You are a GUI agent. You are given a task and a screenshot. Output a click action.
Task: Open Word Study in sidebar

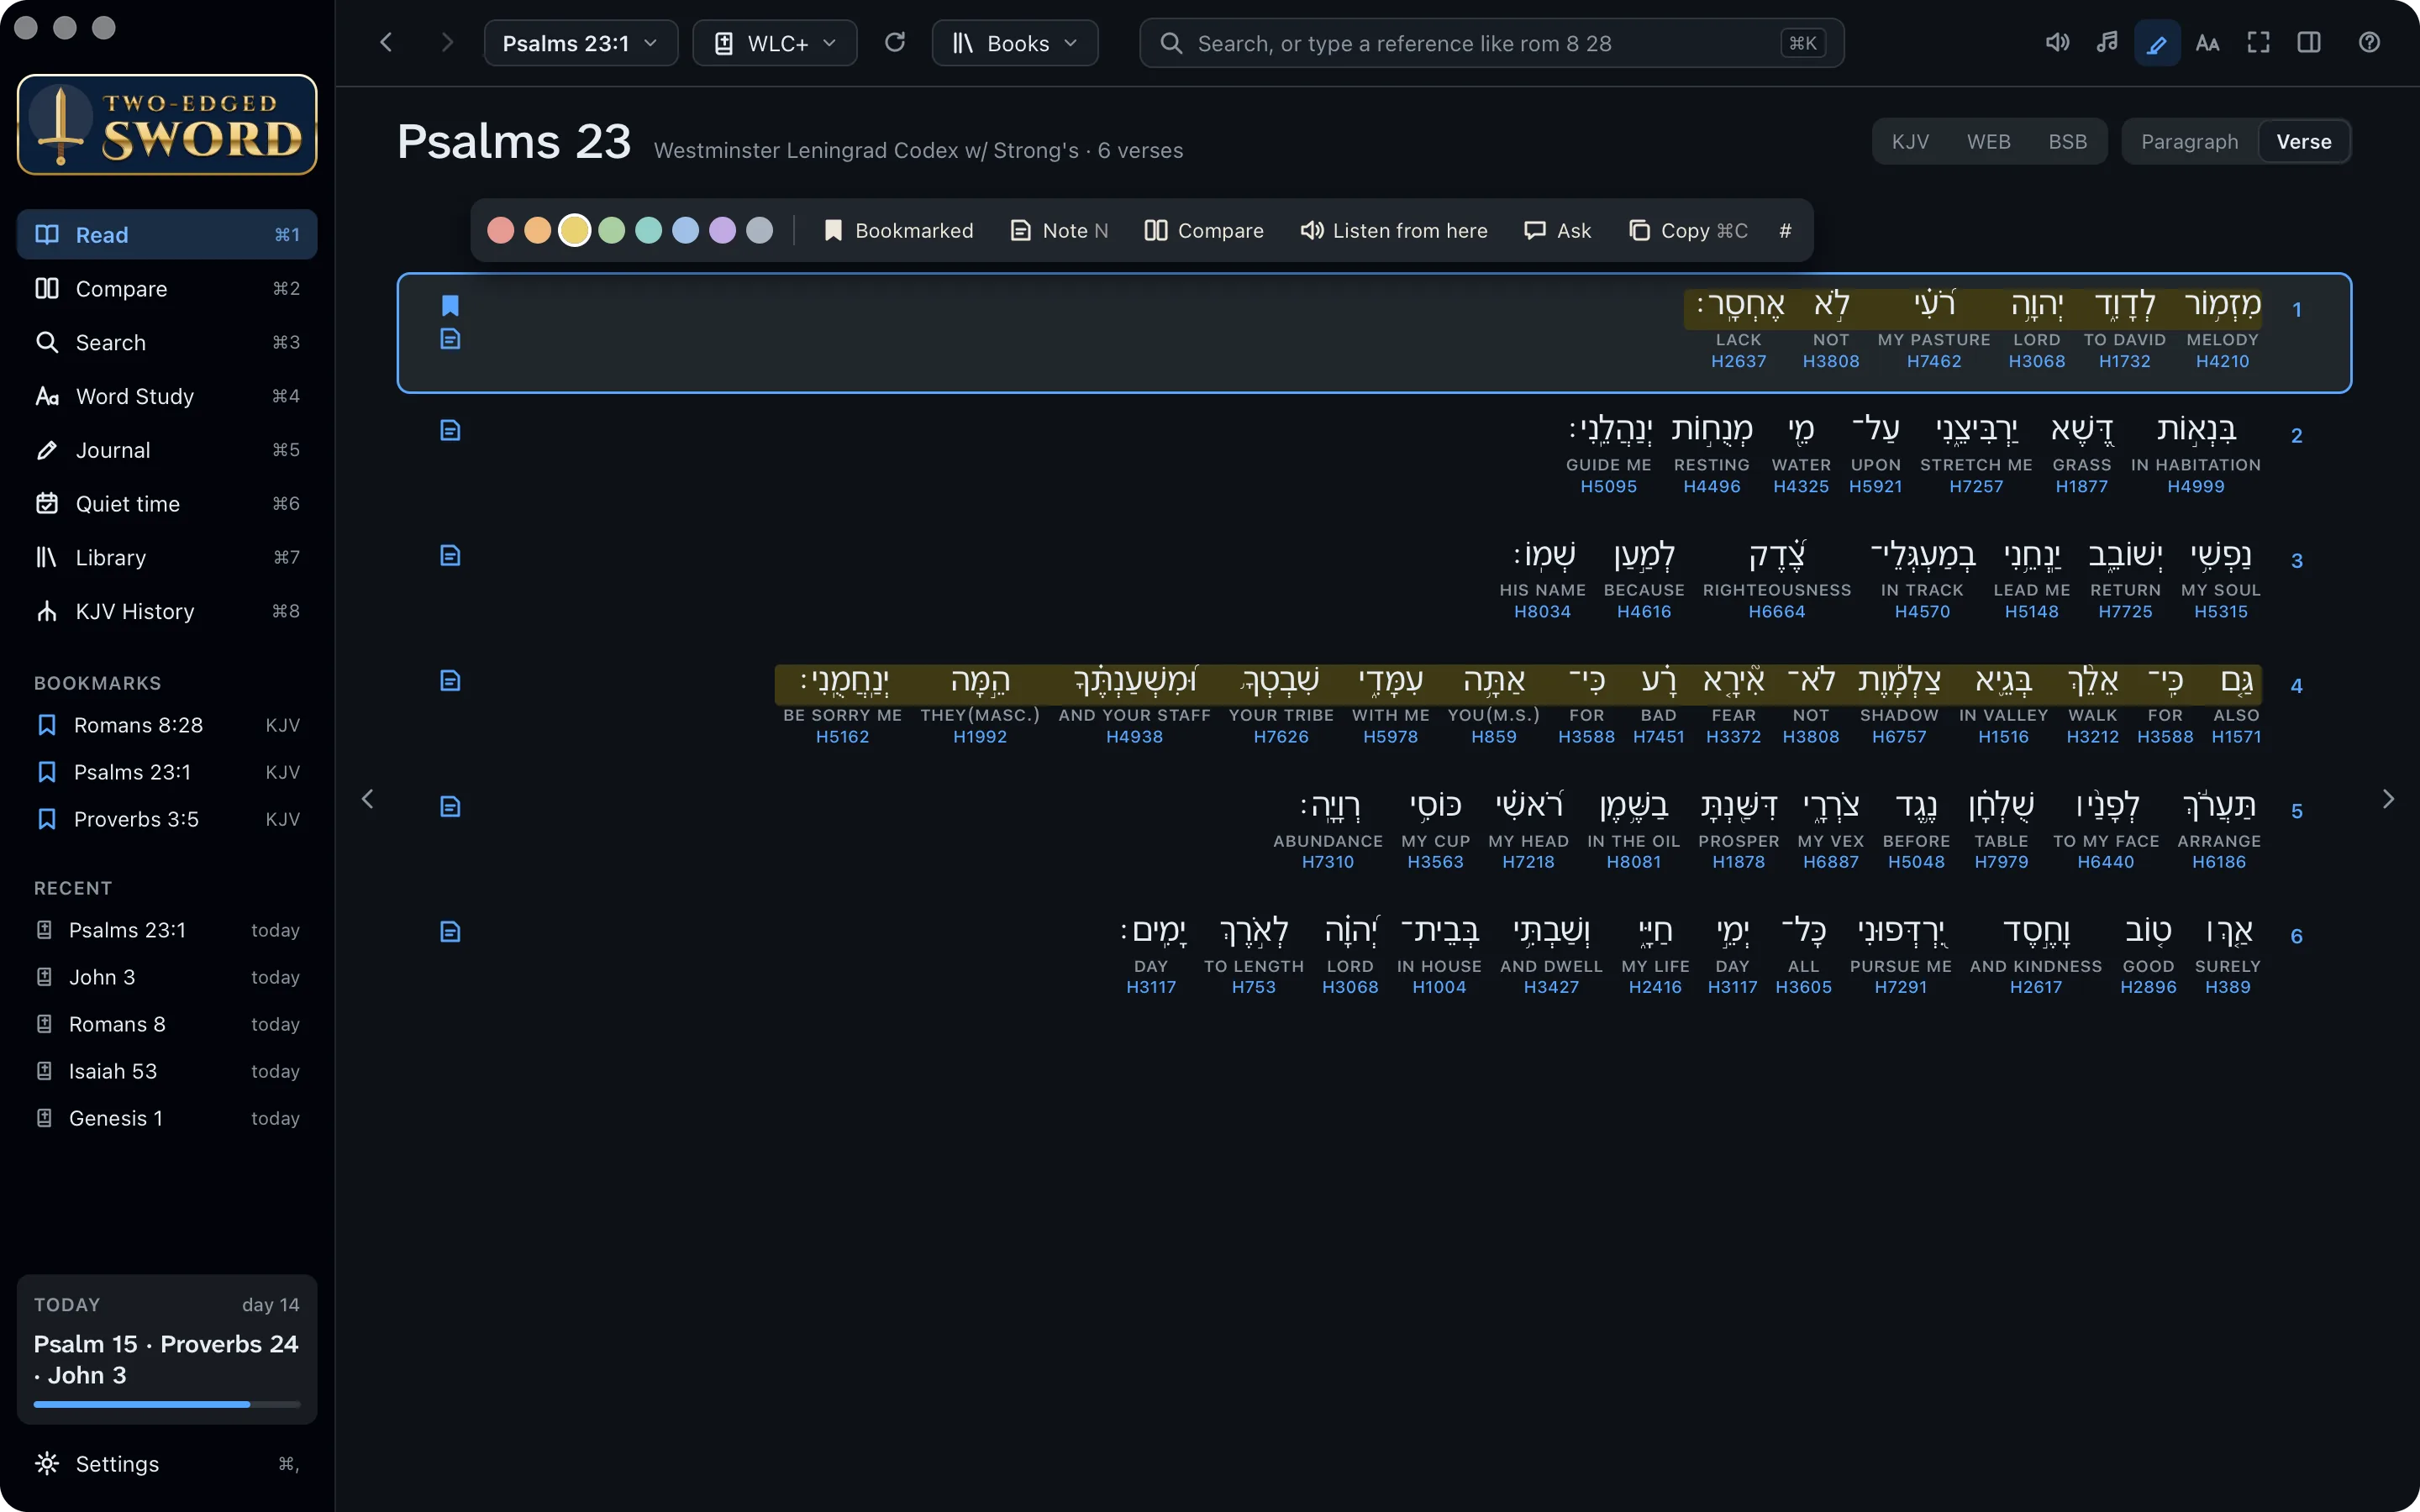pos(167,396)
